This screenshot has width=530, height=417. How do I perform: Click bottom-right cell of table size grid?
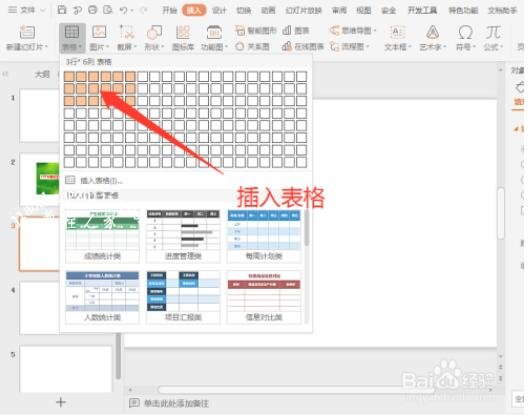(x=302, y=162)
